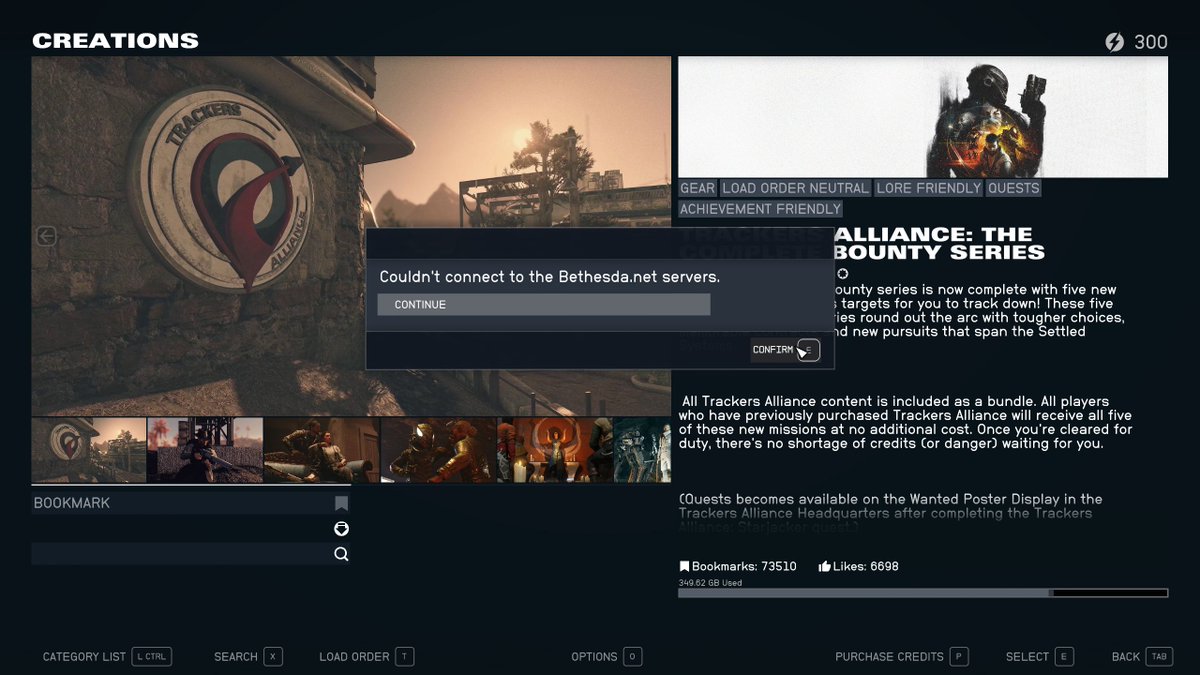Select the golden armored figures thumbnail
This screenshot has height=675, width=1200.
pyautogui.click(x=439, y=450)
